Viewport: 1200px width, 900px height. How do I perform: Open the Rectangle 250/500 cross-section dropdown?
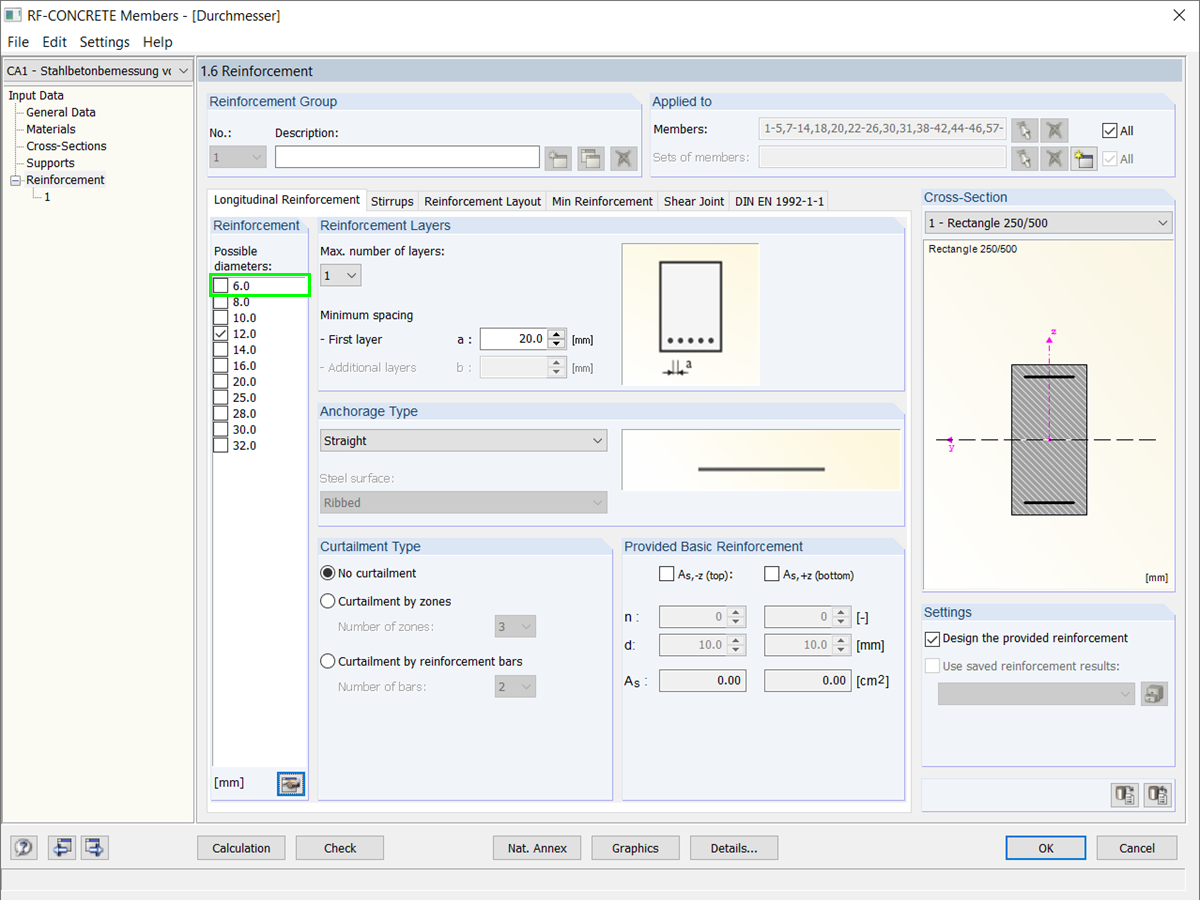pos(1048,223)
